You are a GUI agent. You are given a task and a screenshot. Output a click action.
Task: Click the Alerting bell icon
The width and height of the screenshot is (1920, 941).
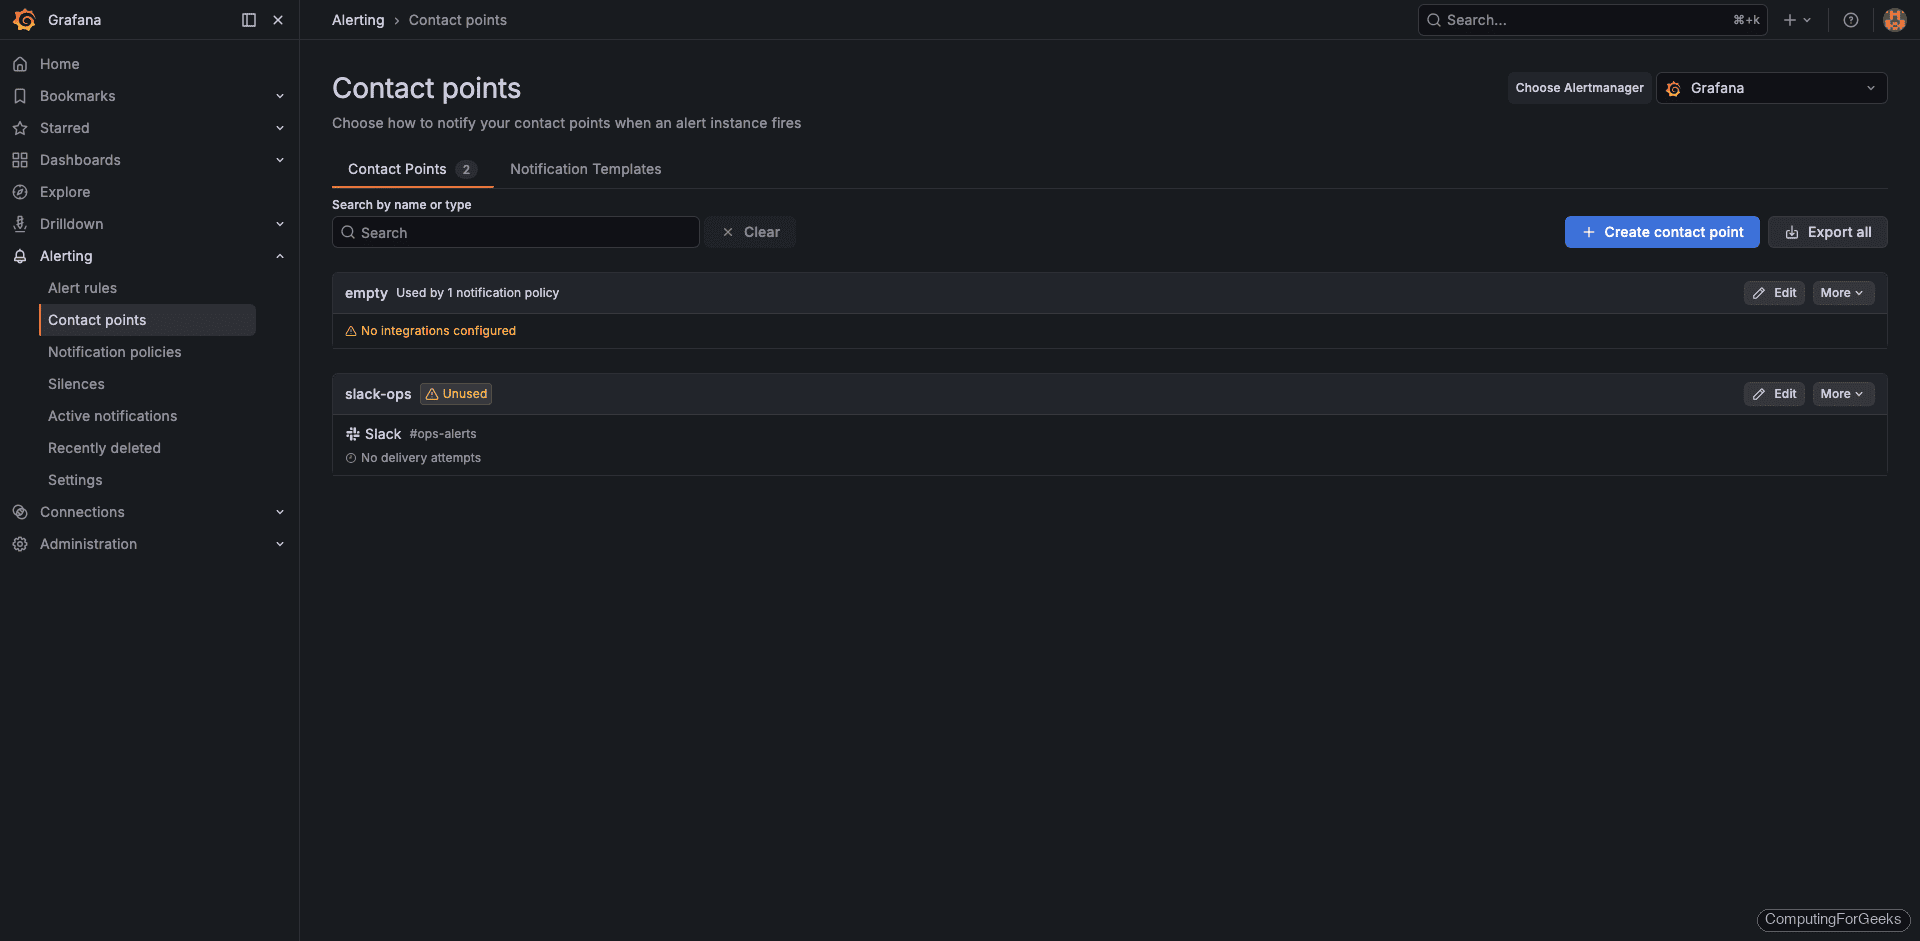click(x=20, y=256)
